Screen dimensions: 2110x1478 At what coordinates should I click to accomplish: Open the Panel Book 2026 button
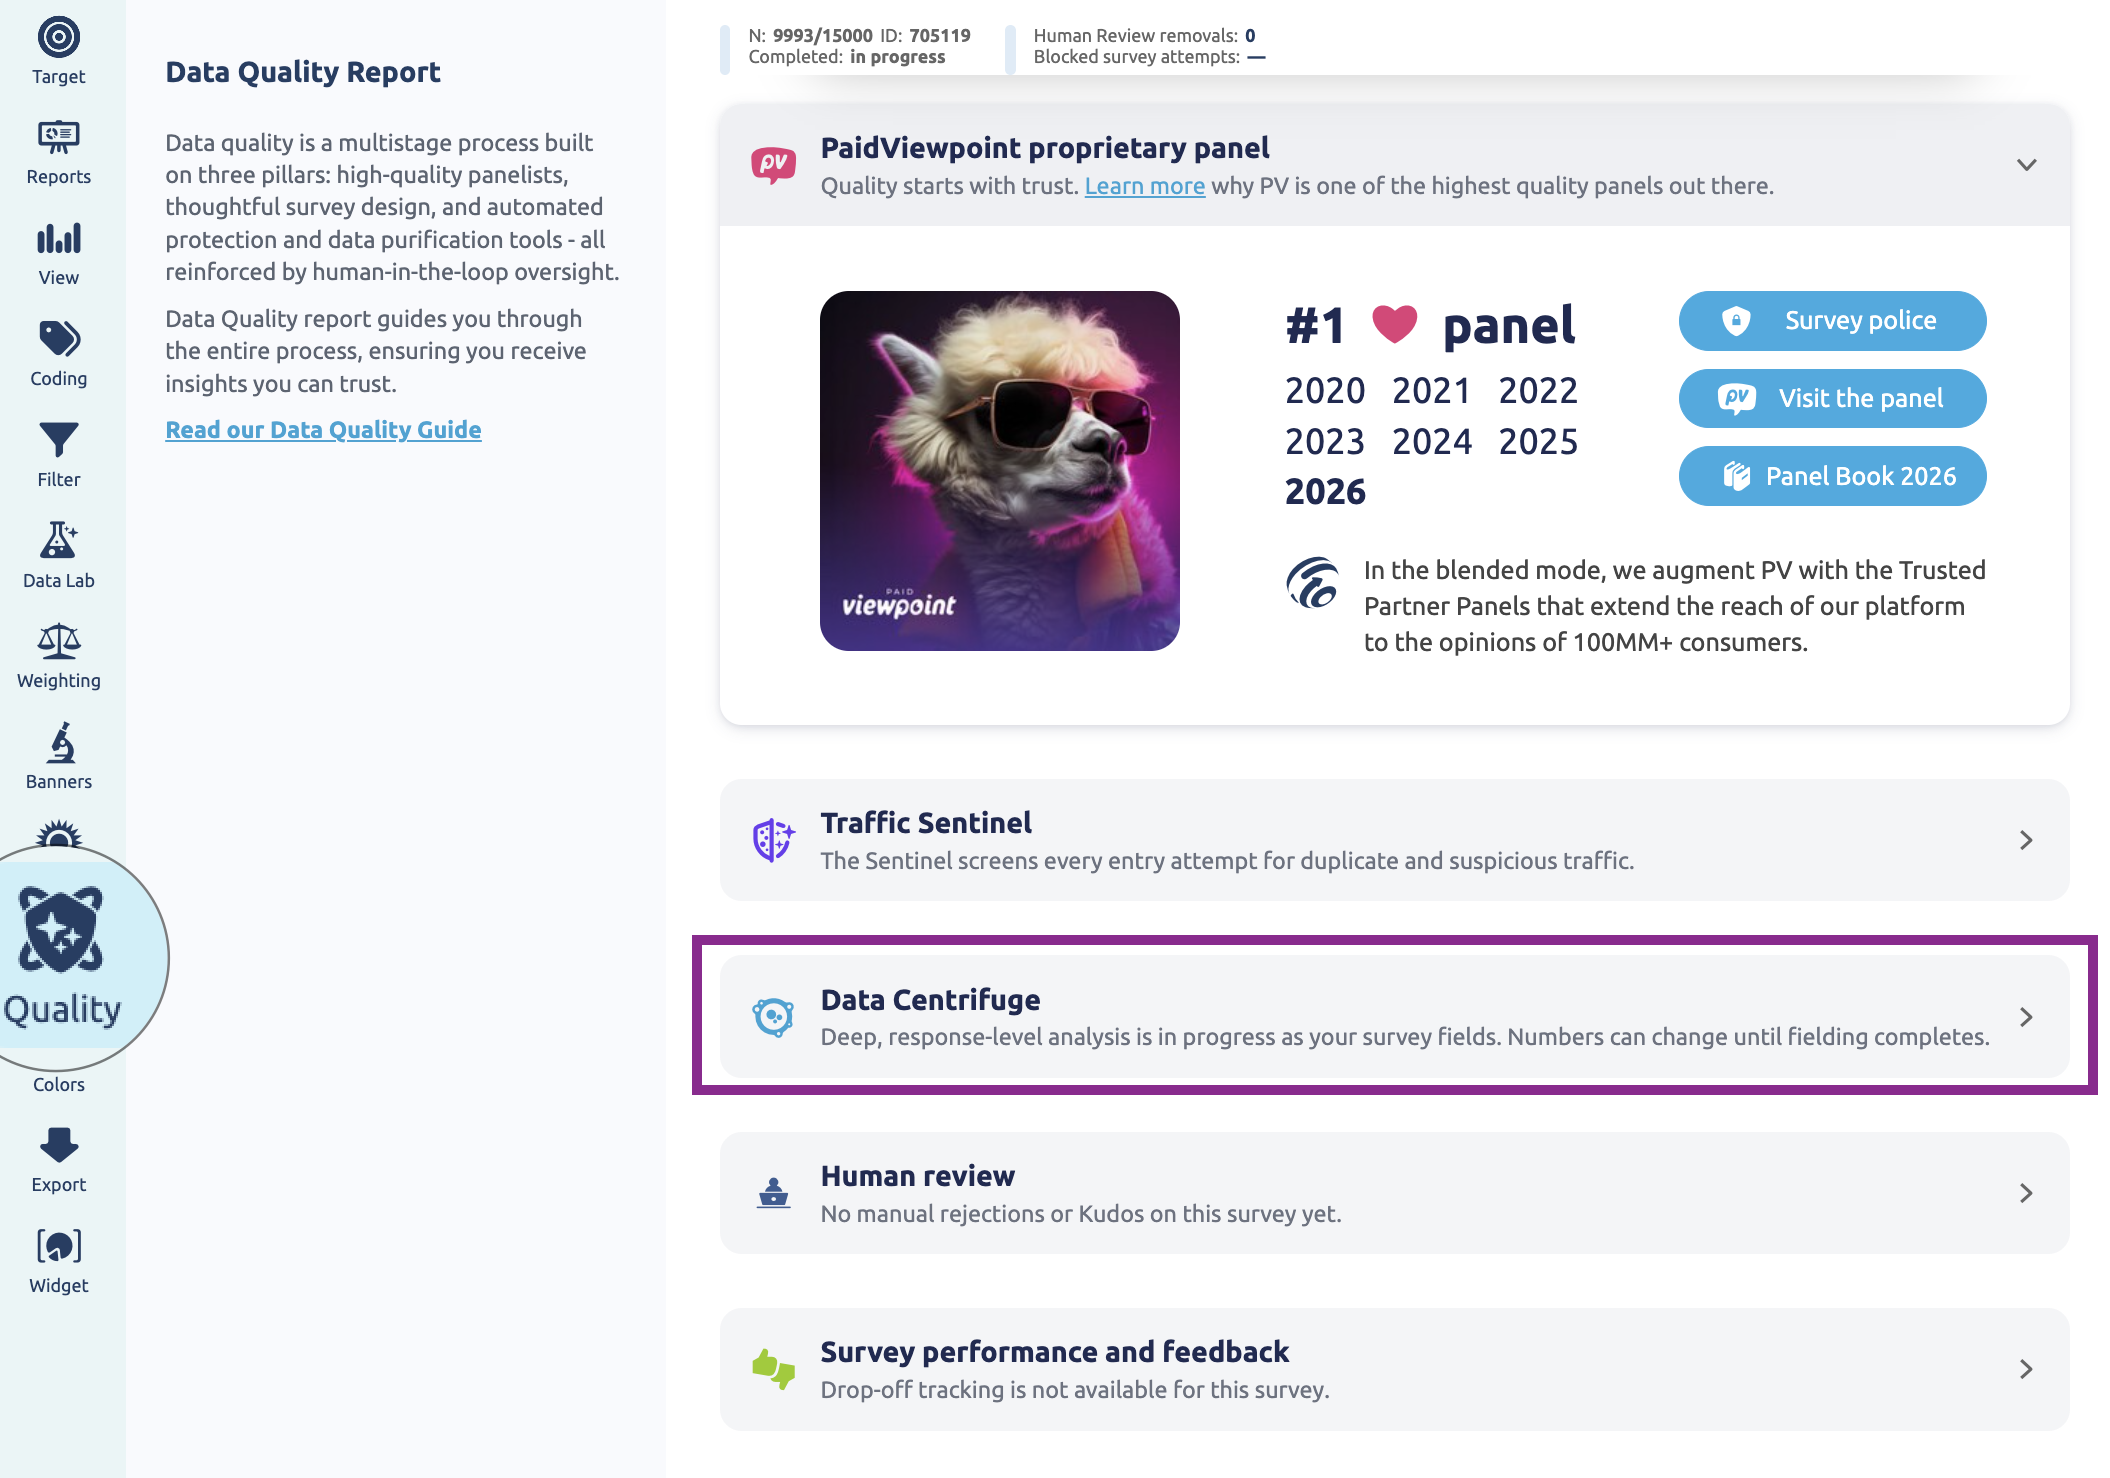point(1832,476)
